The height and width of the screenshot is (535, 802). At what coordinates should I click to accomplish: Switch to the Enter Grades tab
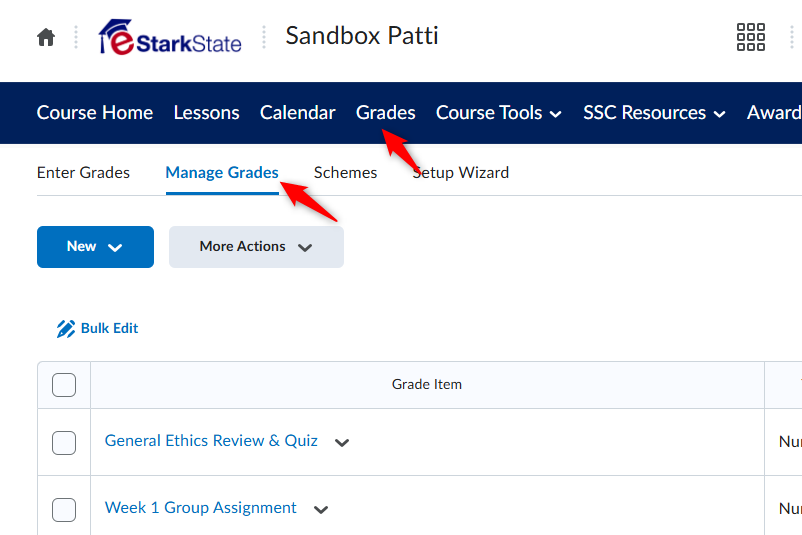pos(83,173)
